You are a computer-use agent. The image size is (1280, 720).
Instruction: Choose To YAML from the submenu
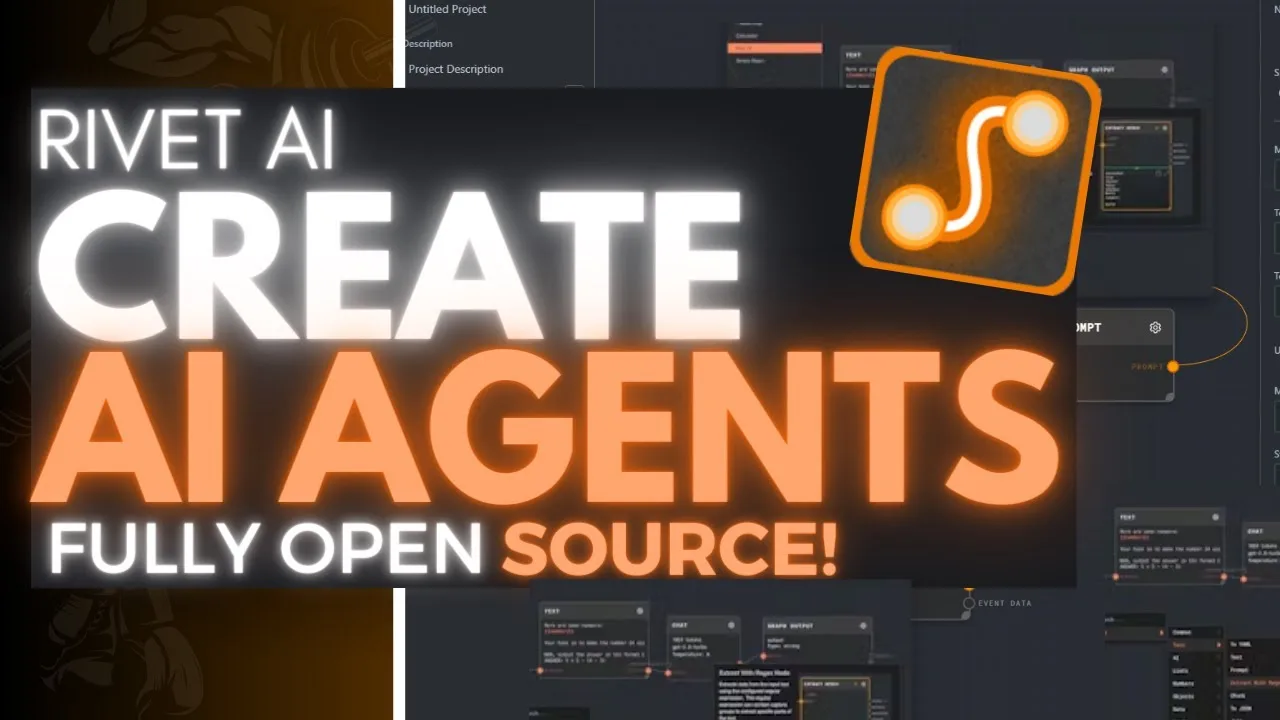click(x=1254, y=644)
